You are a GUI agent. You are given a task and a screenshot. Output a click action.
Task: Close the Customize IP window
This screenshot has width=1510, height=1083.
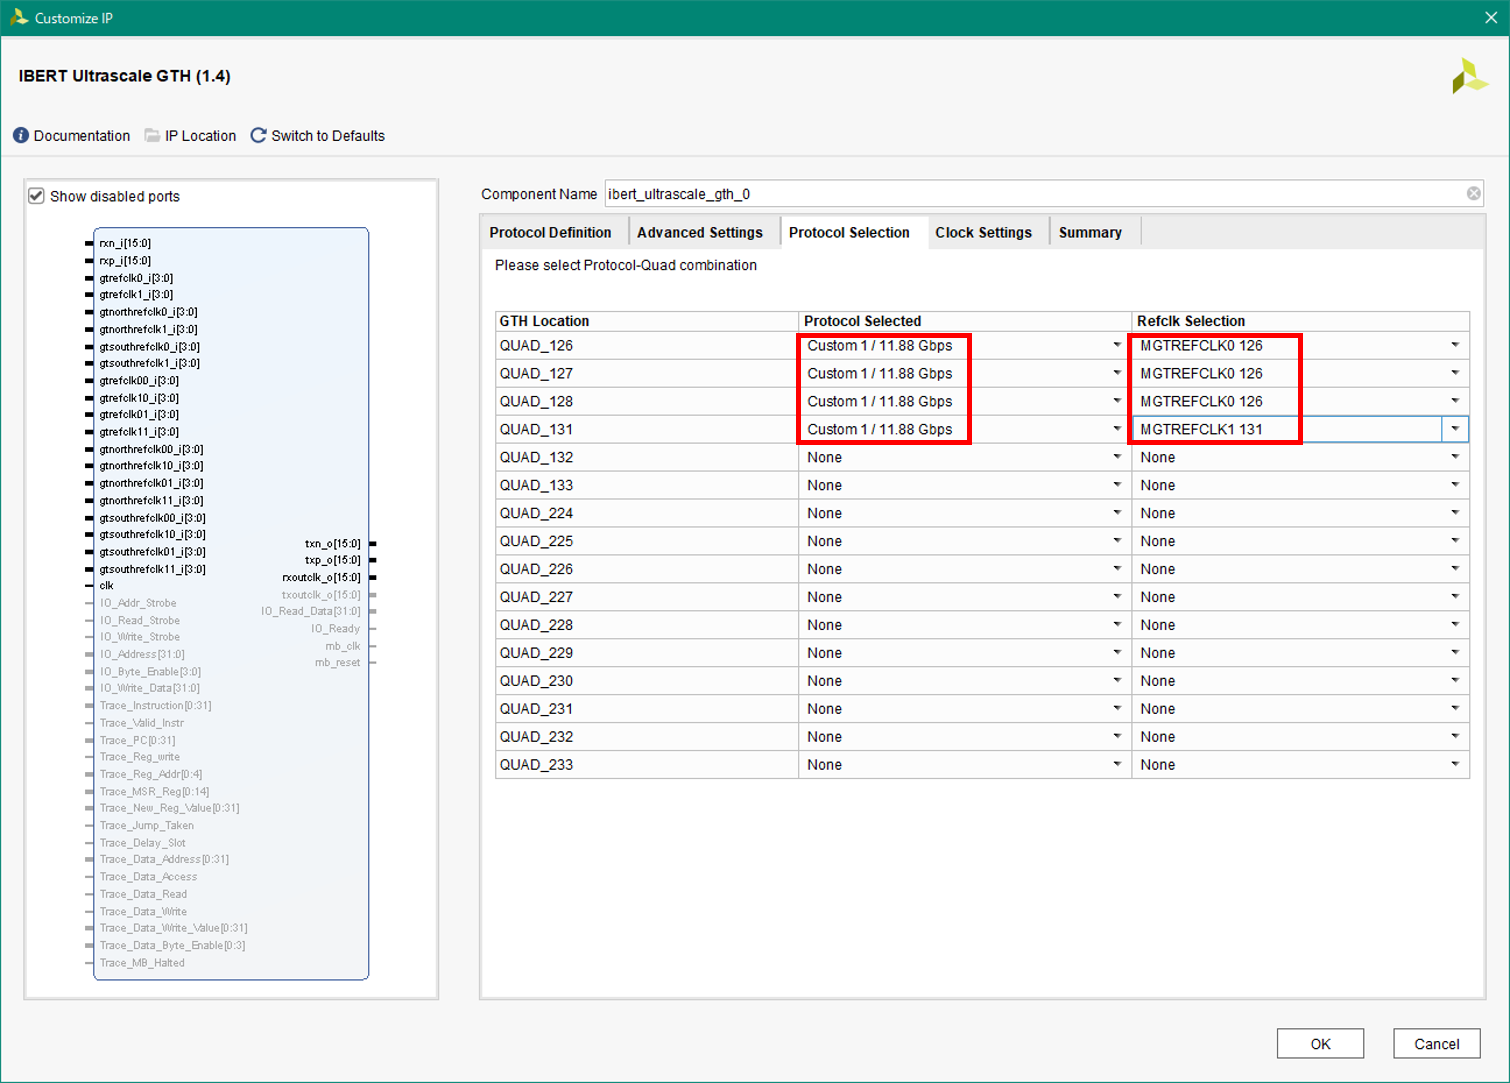[1490, 18]
